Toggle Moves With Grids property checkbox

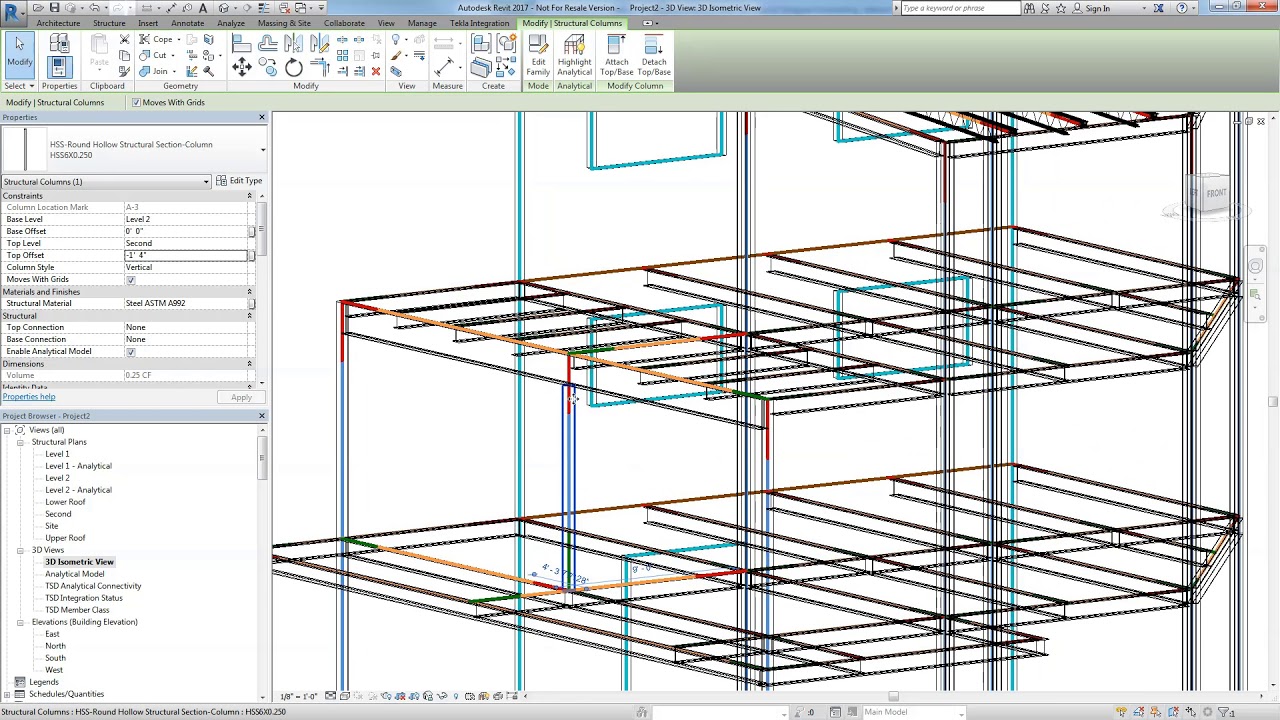pyautogui.click(x=130, y=280)
